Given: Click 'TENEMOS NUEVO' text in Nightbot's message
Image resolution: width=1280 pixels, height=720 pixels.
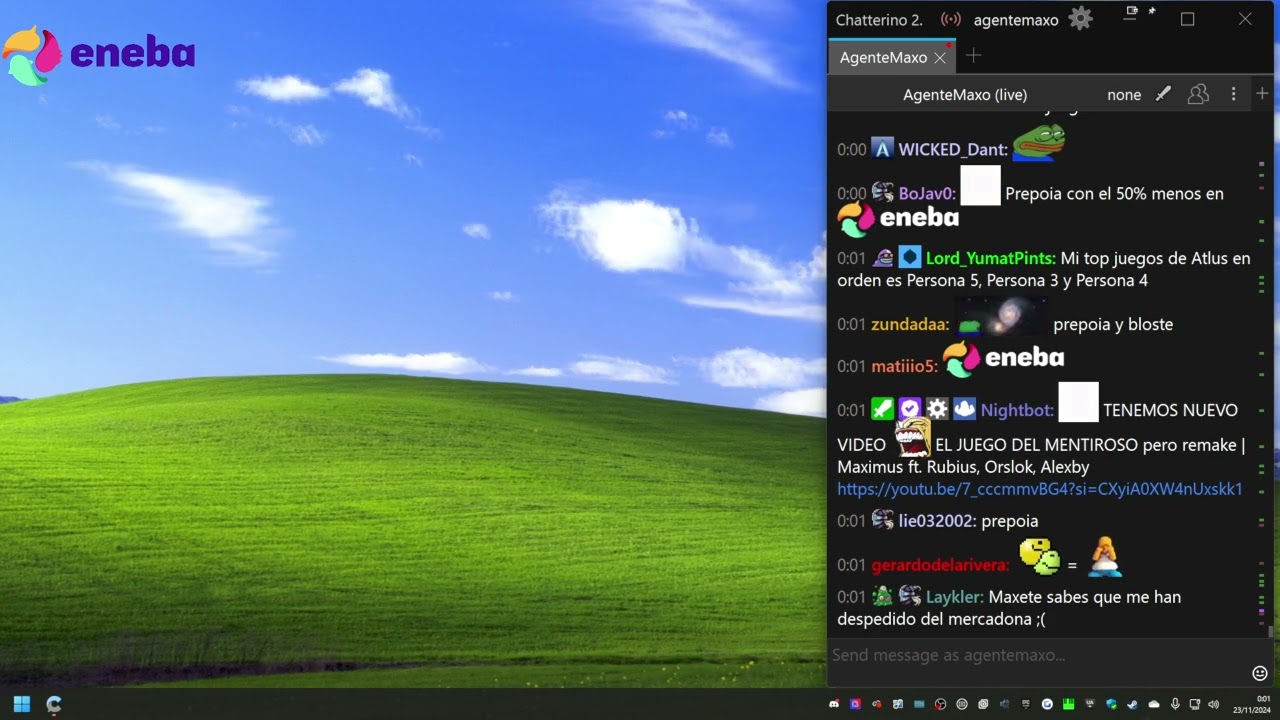Looking at the screenshot, I should coord(1170,410).
